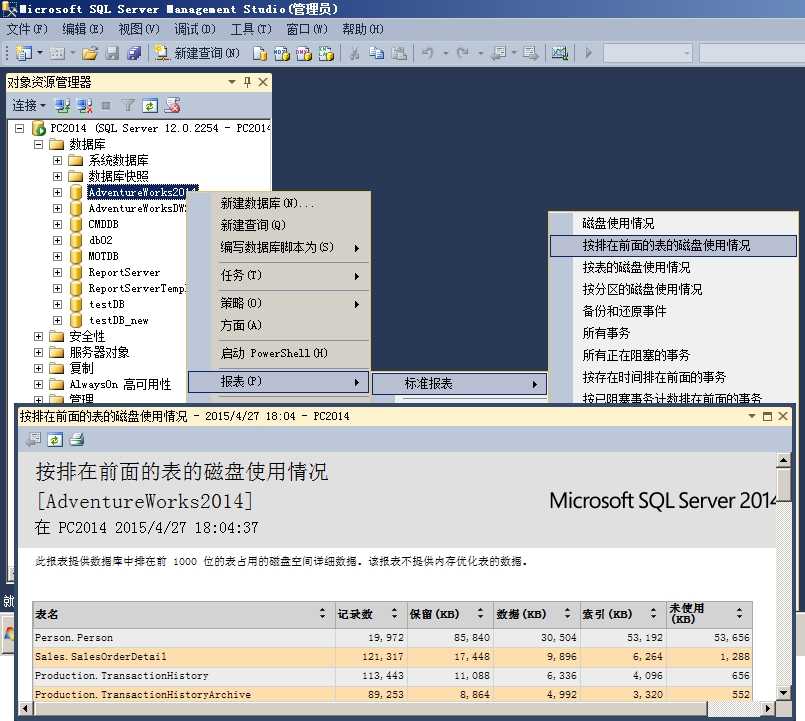Screen dimensions: 805x721
Task: Sort report by 表名 column
Action: click(322, 613)
